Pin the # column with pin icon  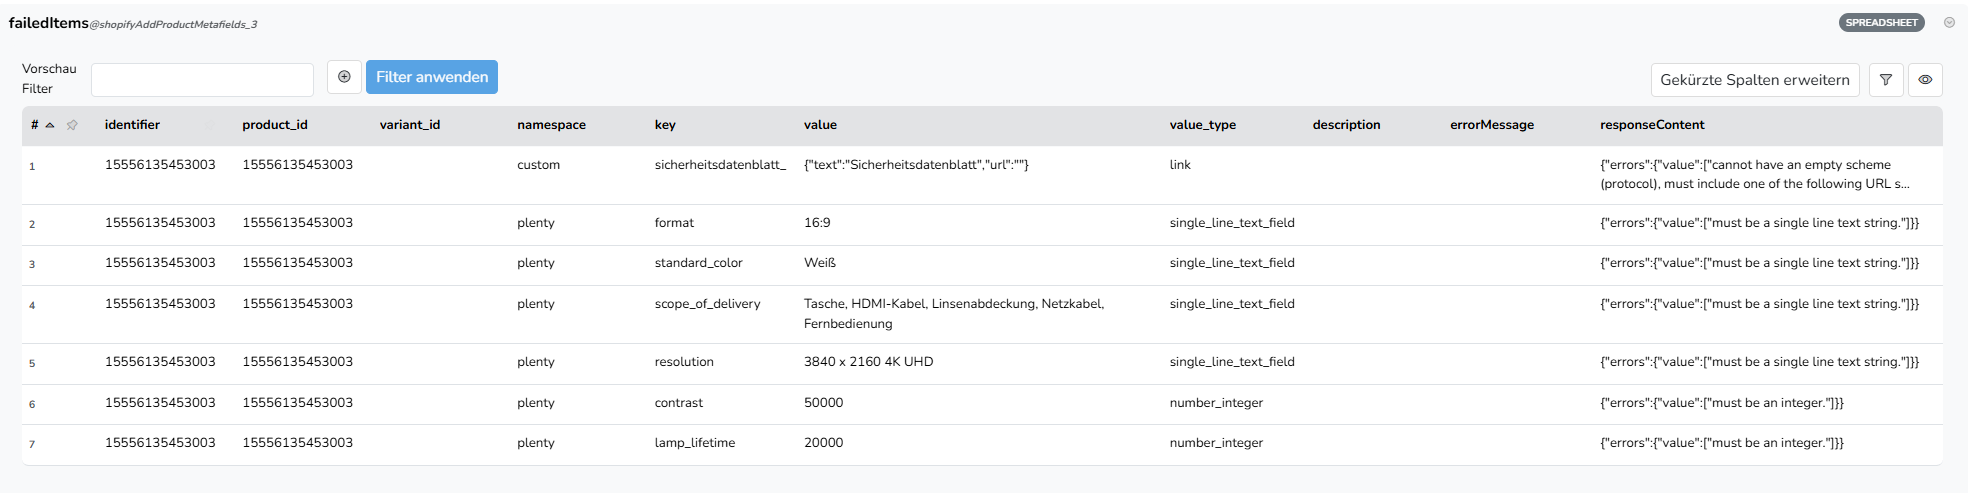click(x=72, y=125)
